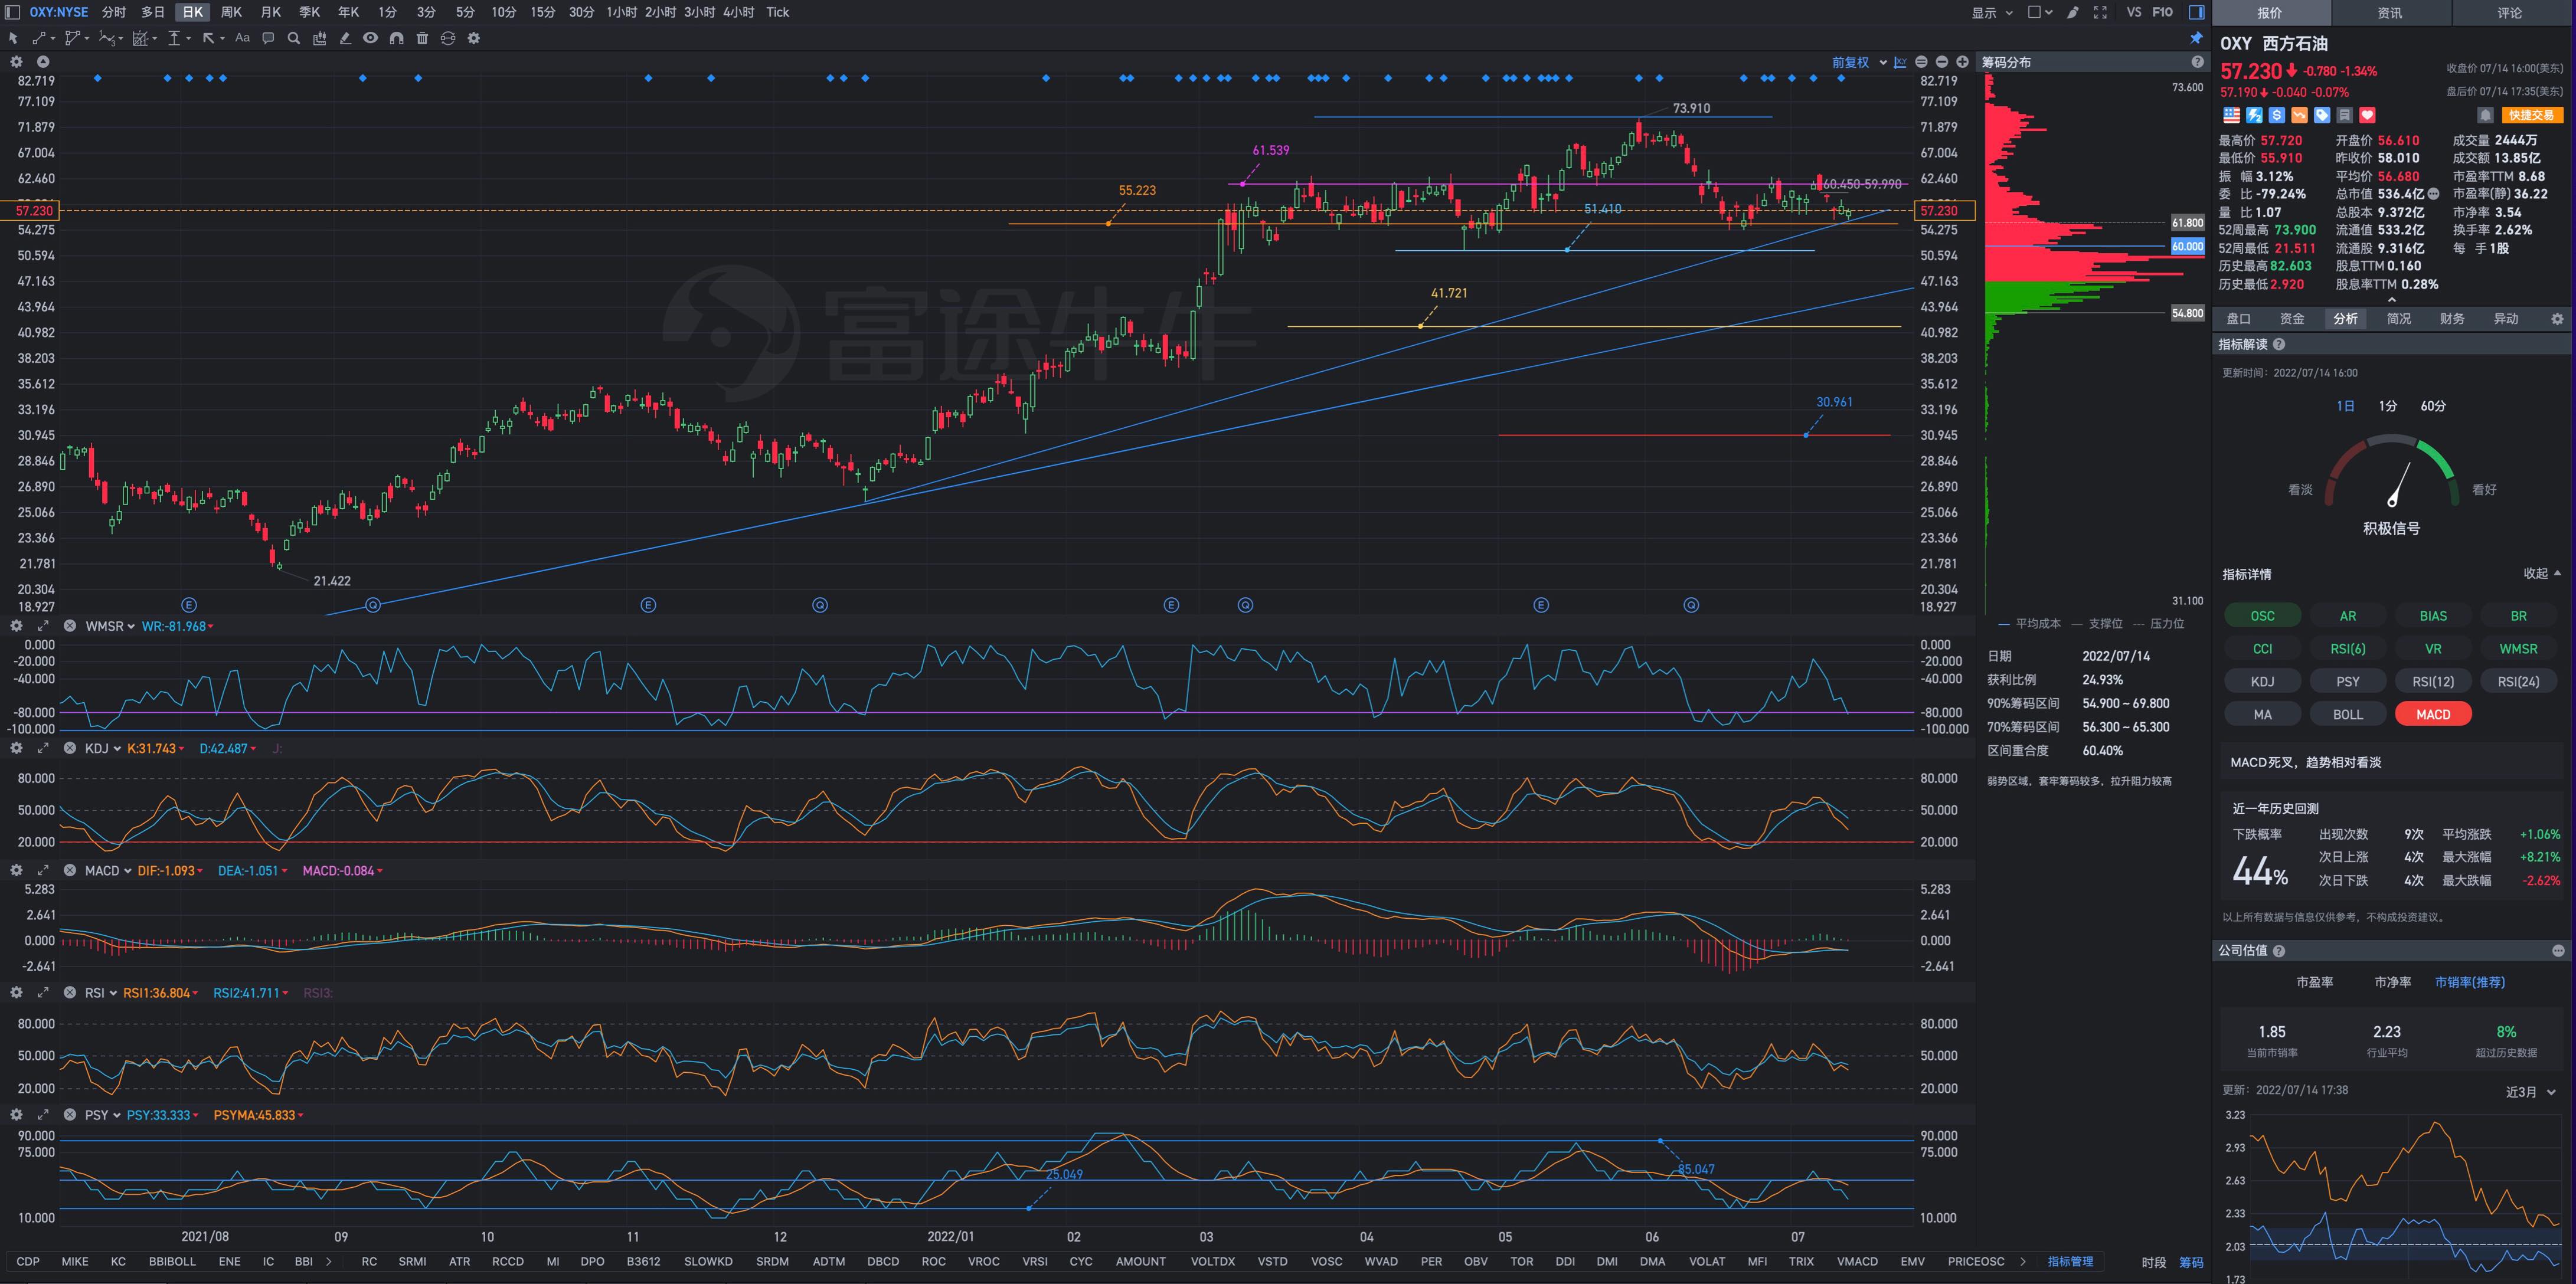The image size is (2576, 1284).
Task: Select the 市盈率 valuation tab
Action: [2314, 982]
